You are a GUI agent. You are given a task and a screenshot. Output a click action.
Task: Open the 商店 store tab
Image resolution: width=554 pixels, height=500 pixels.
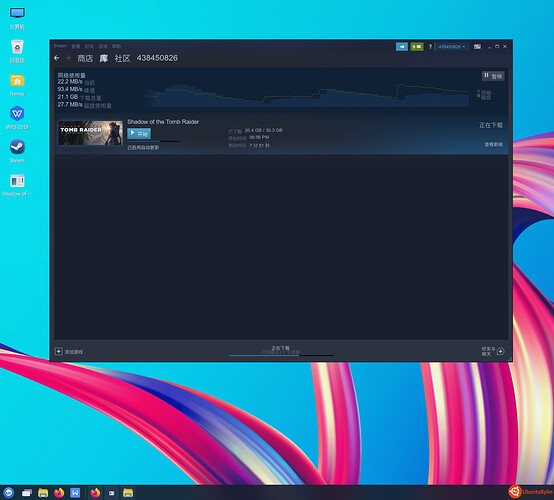[x=85, y=58]
